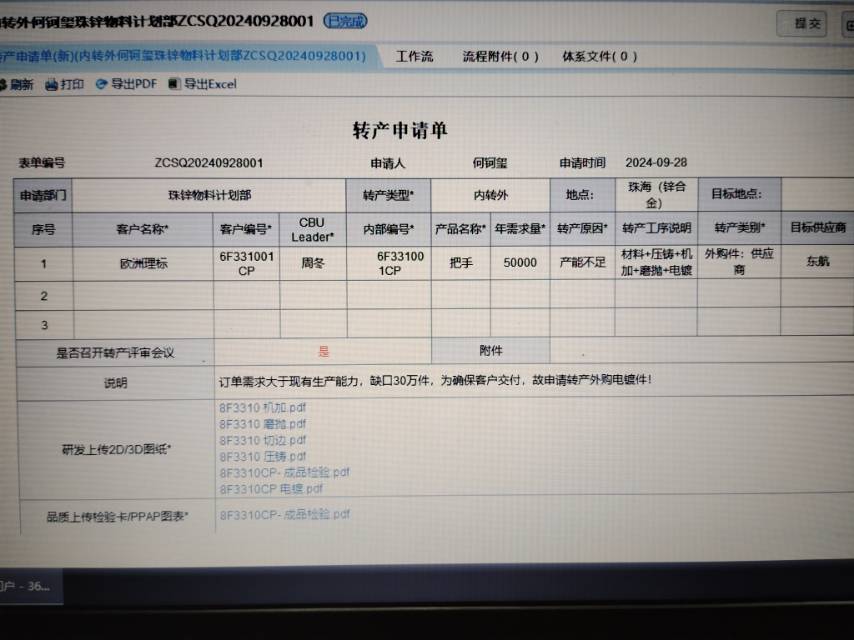Switch to the 工作流 tab

(x=414, y=57)
